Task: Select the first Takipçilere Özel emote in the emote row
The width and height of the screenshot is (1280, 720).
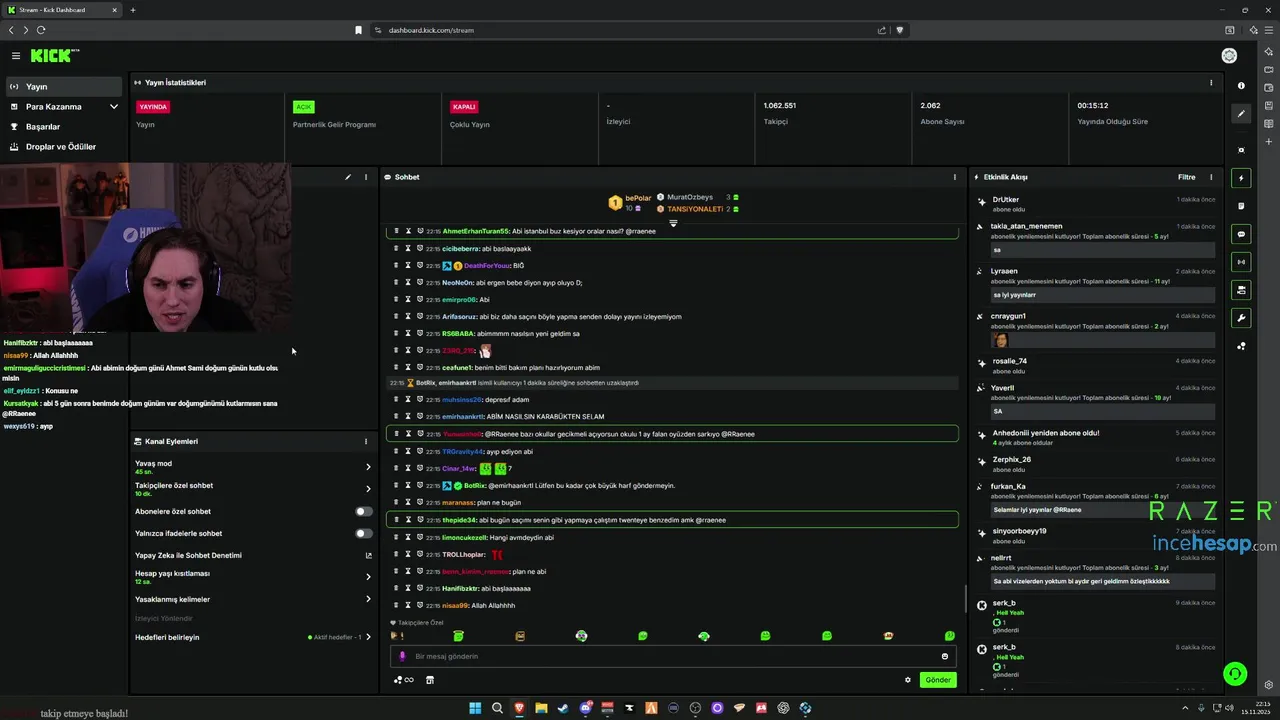Action: 397,636
